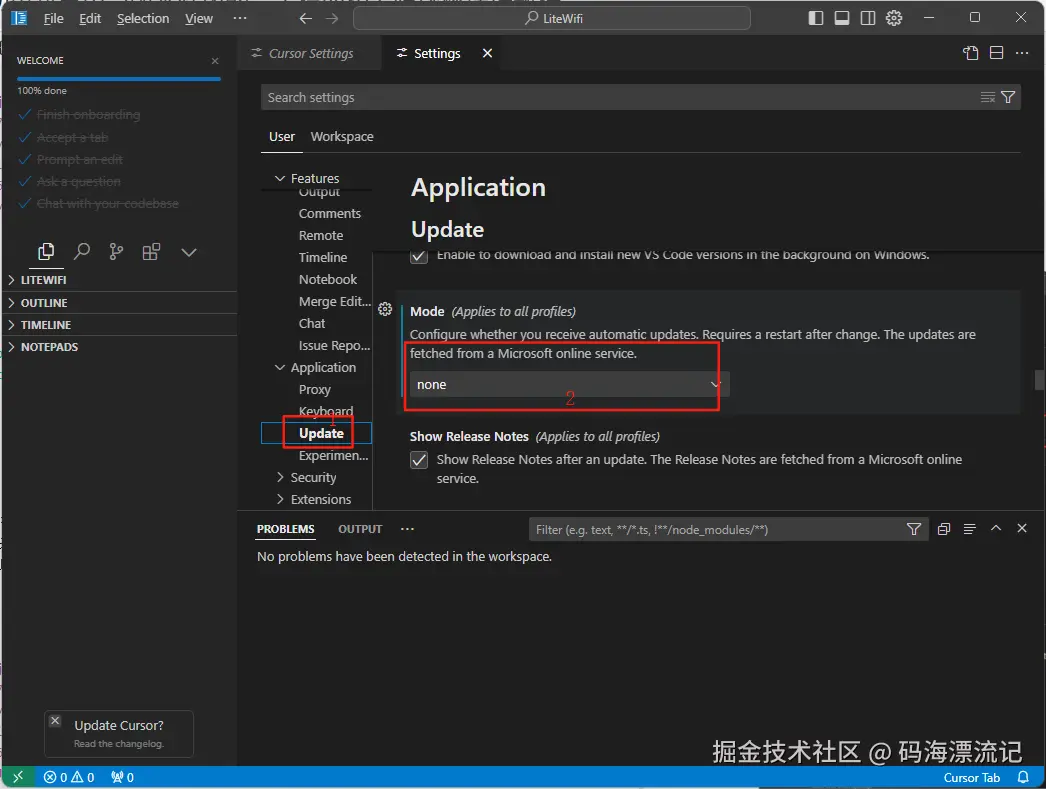Image resolution: width=1046 pixels, height=789 pixels.
Task: Open Settings JSON file icon
Action: [x=971, y=53]
